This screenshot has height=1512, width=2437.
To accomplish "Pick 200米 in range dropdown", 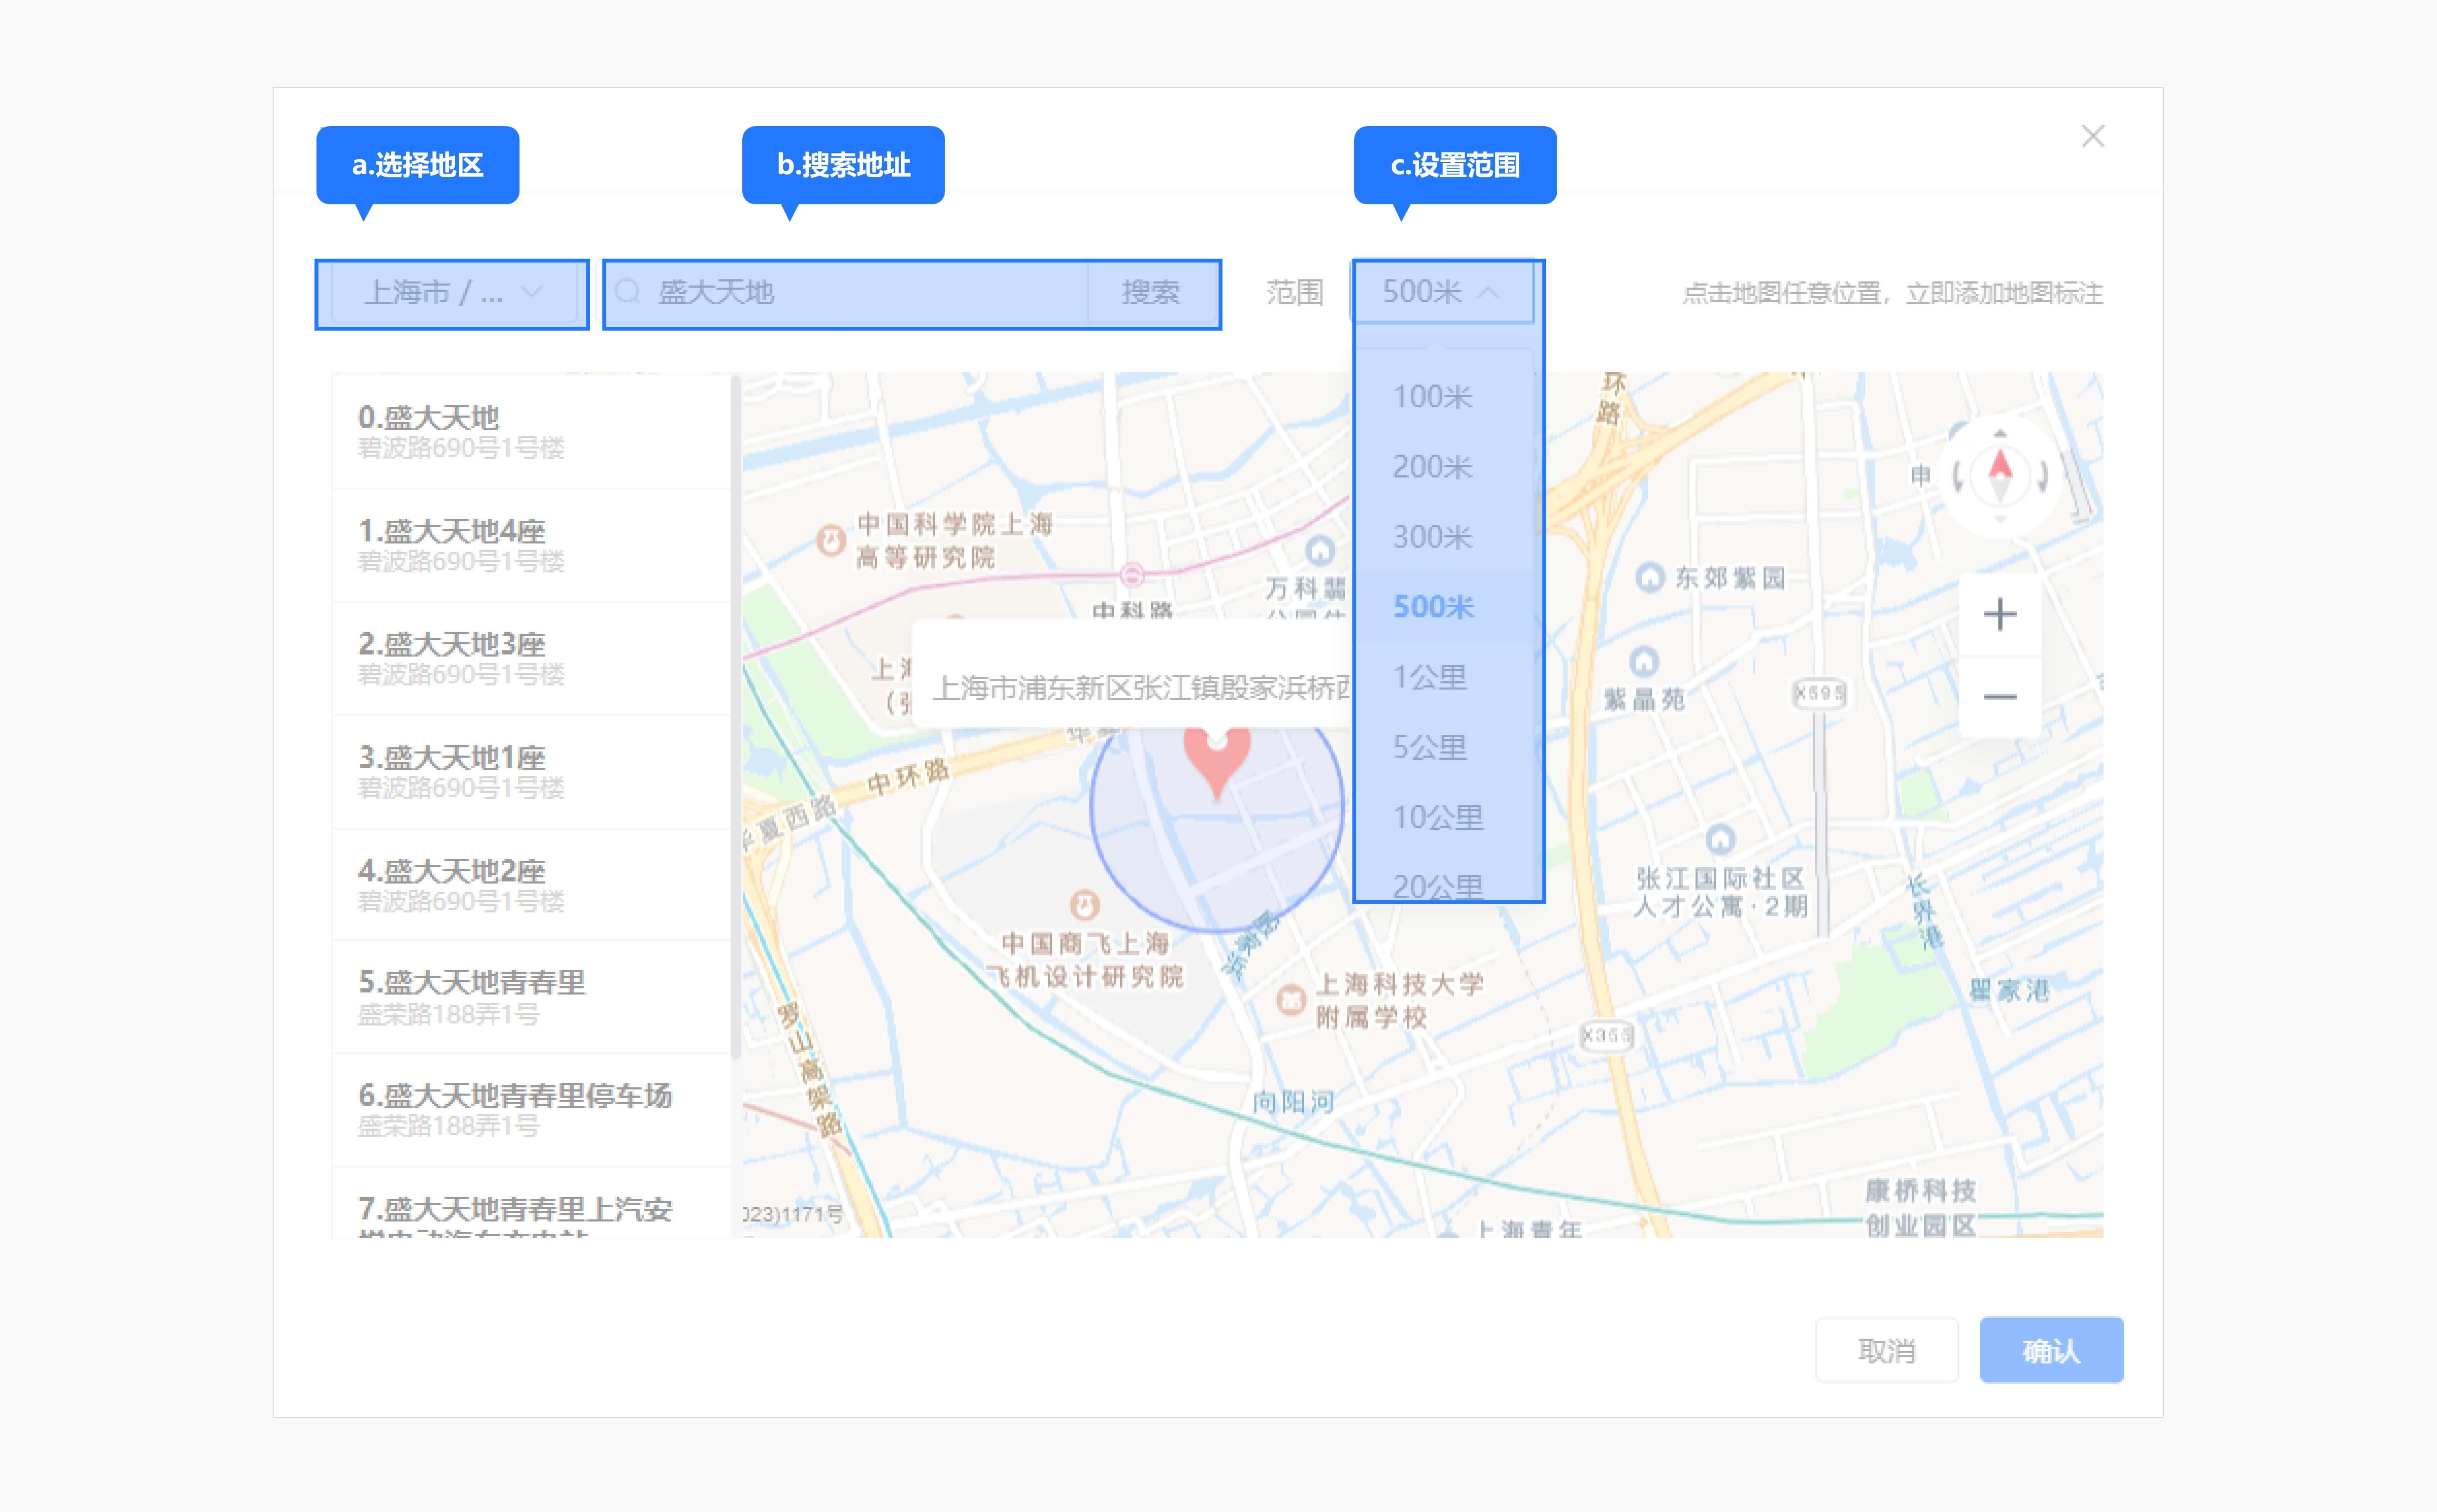I will click(x=1432, y=467).
